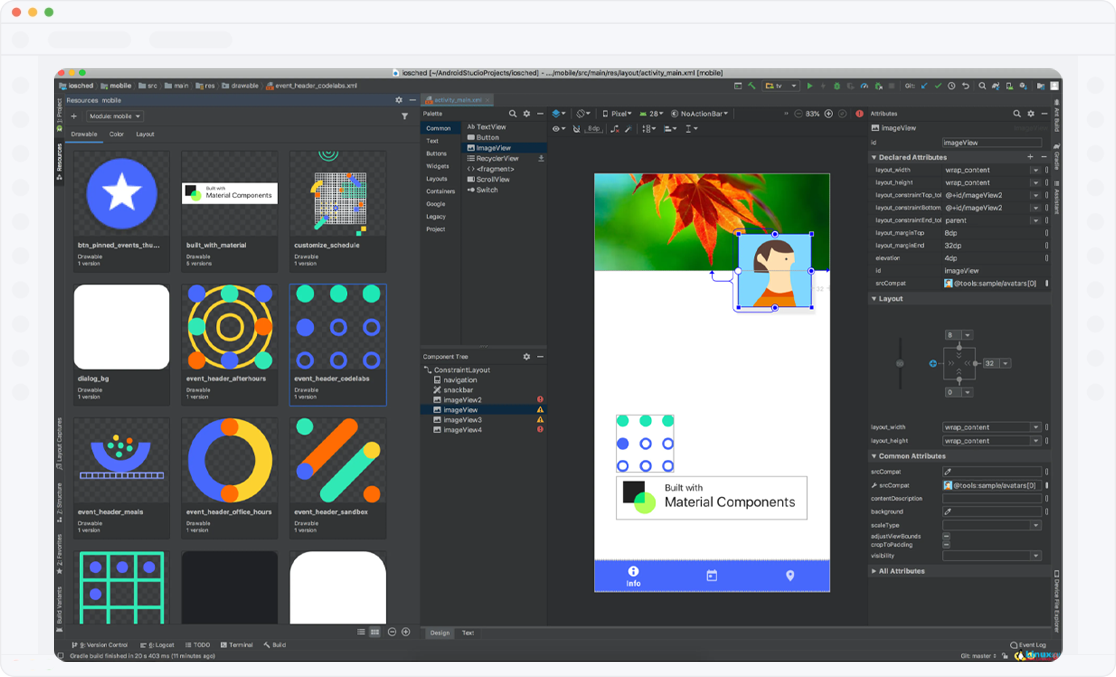Click the vertical bias slider in Layout
Image resolution: width=1116 pixels, height=677 pixels.
click(x=900, y=363)
